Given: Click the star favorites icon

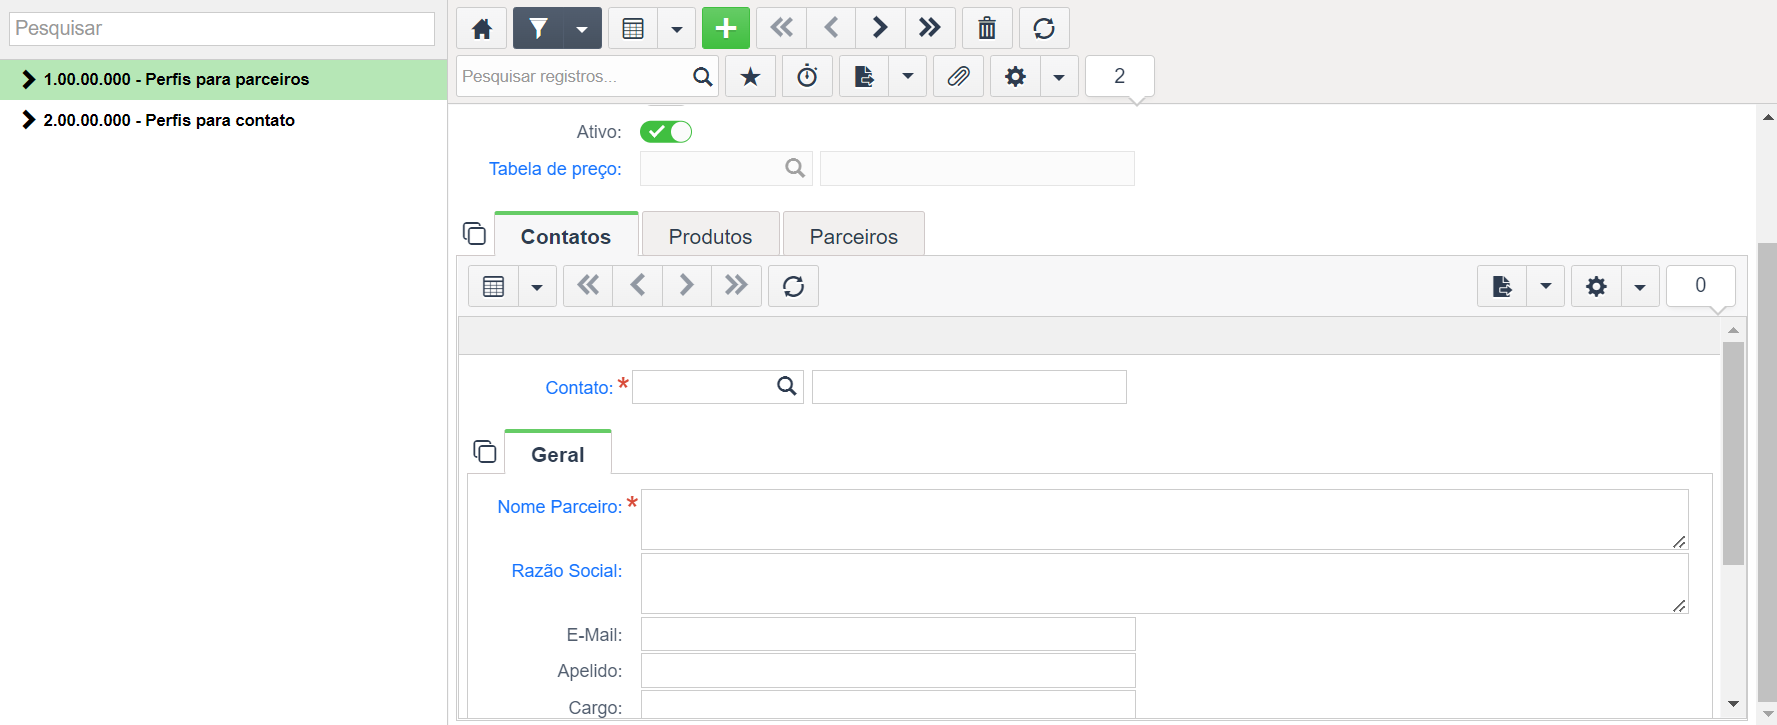Looking at the screenshot, I should 750,76.
